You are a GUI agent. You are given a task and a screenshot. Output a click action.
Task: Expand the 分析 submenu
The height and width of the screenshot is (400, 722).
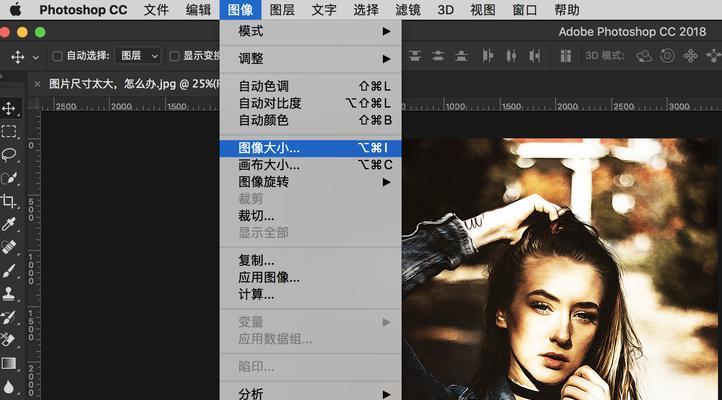click(x=310, y=394)
